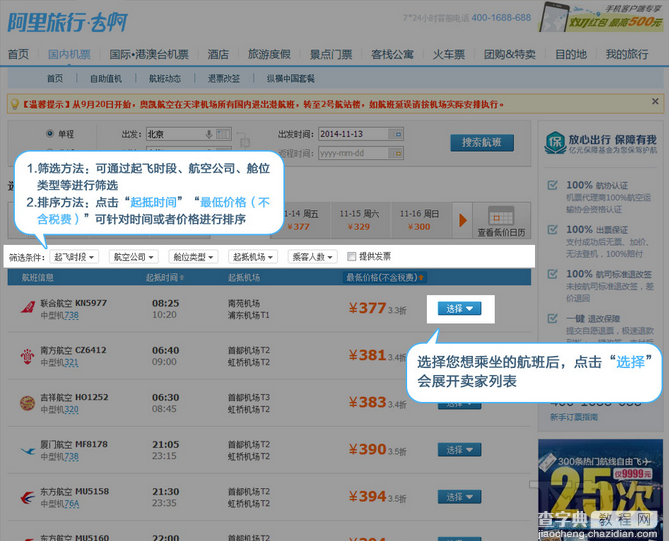Open calendar icon for 返程时间
Viewport: 669px width, 541px height.
(396, 153)
